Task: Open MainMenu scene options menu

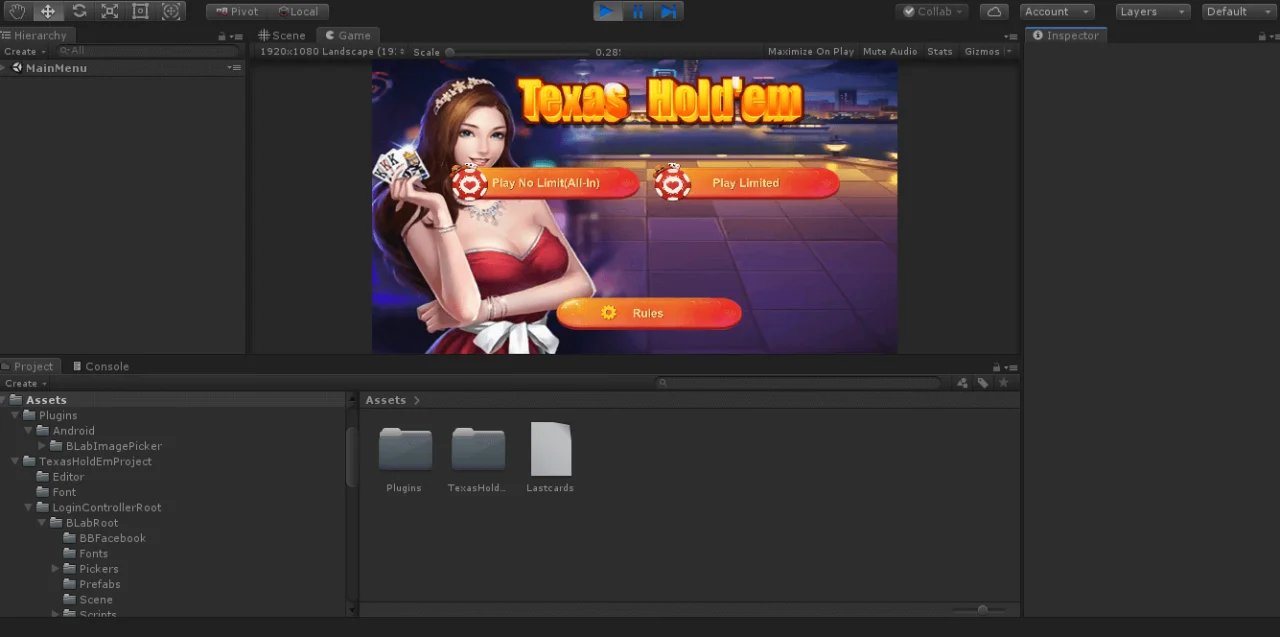Action: click(x=234, y=68)
